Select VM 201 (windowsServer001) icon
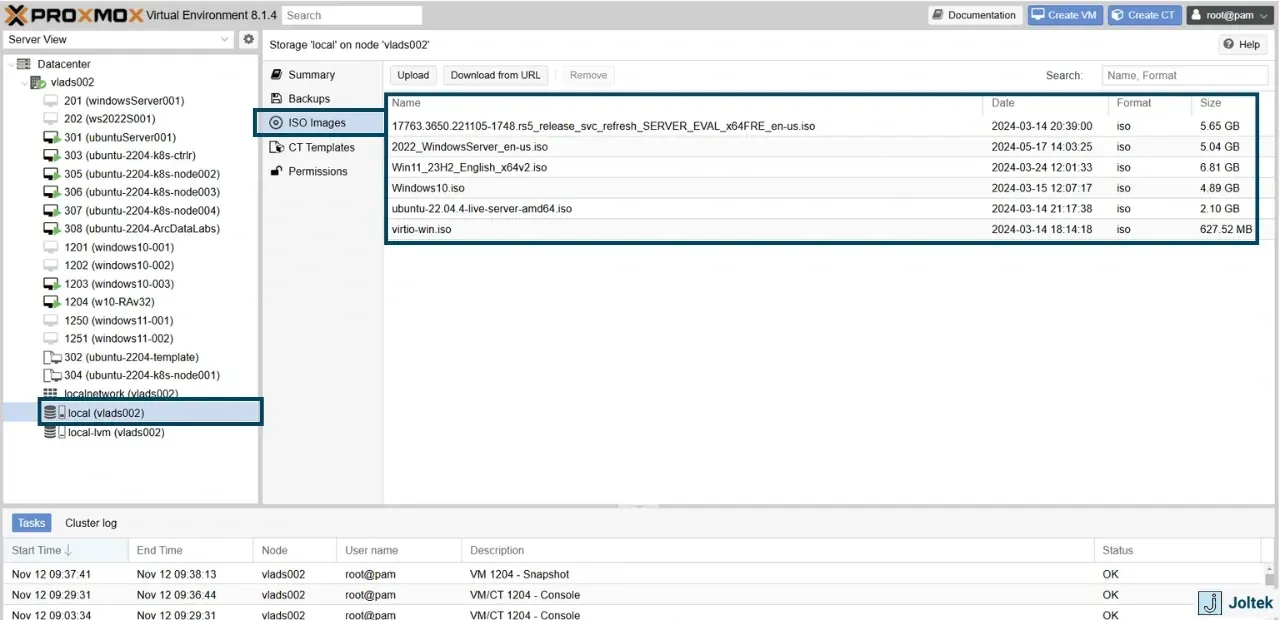 pyautogui.click(x=51, y=101)
